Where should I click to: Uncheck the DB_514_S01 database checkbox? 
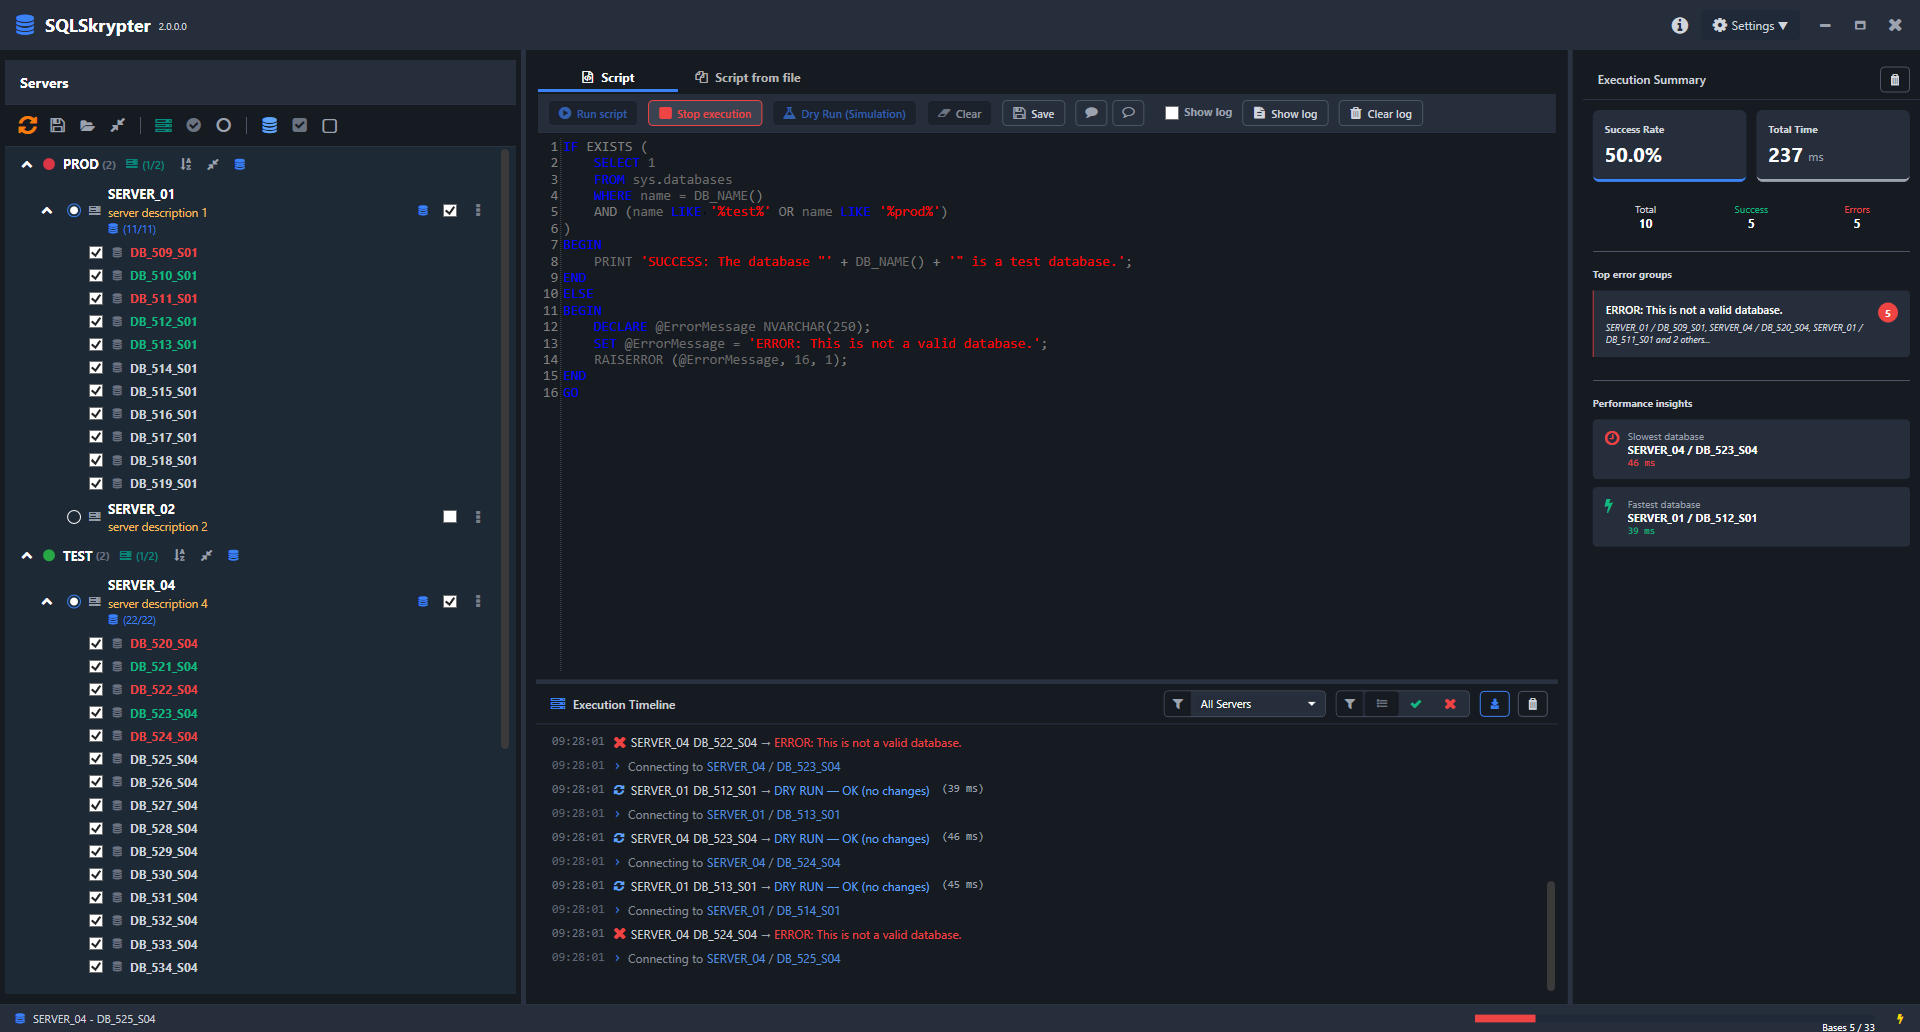[96, 367]
